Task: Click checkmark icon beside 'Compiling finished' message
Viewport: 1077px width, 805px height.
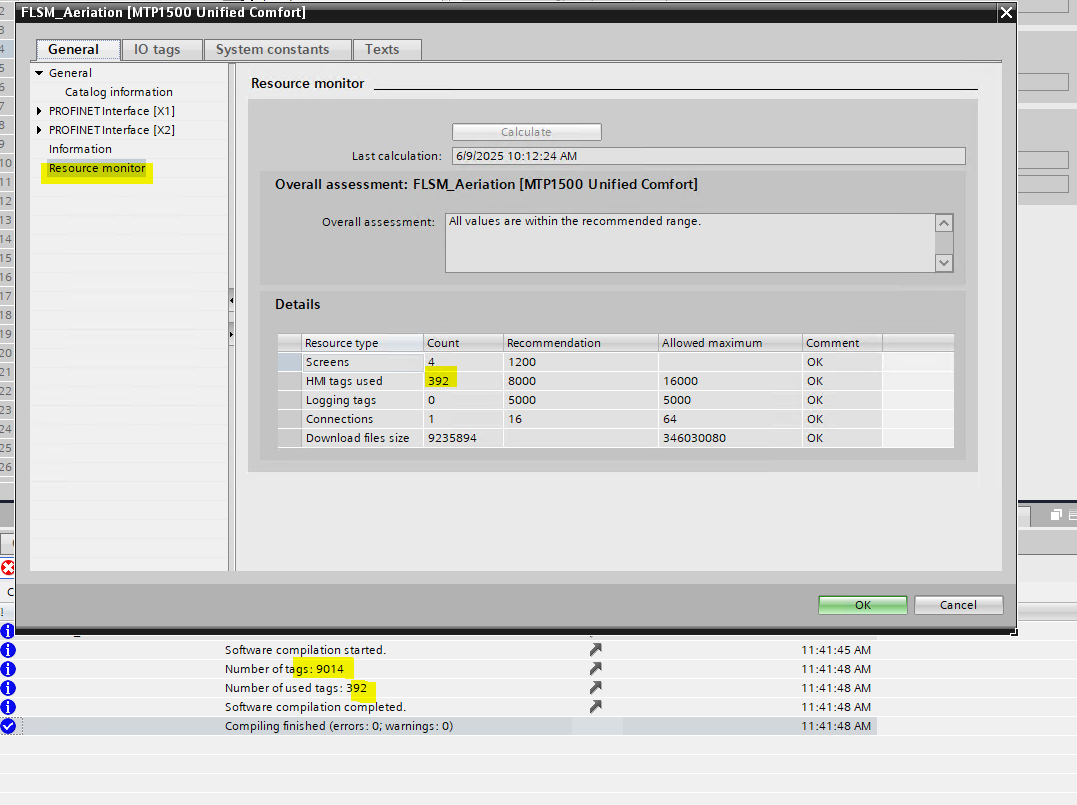Action: coord(8,726)
